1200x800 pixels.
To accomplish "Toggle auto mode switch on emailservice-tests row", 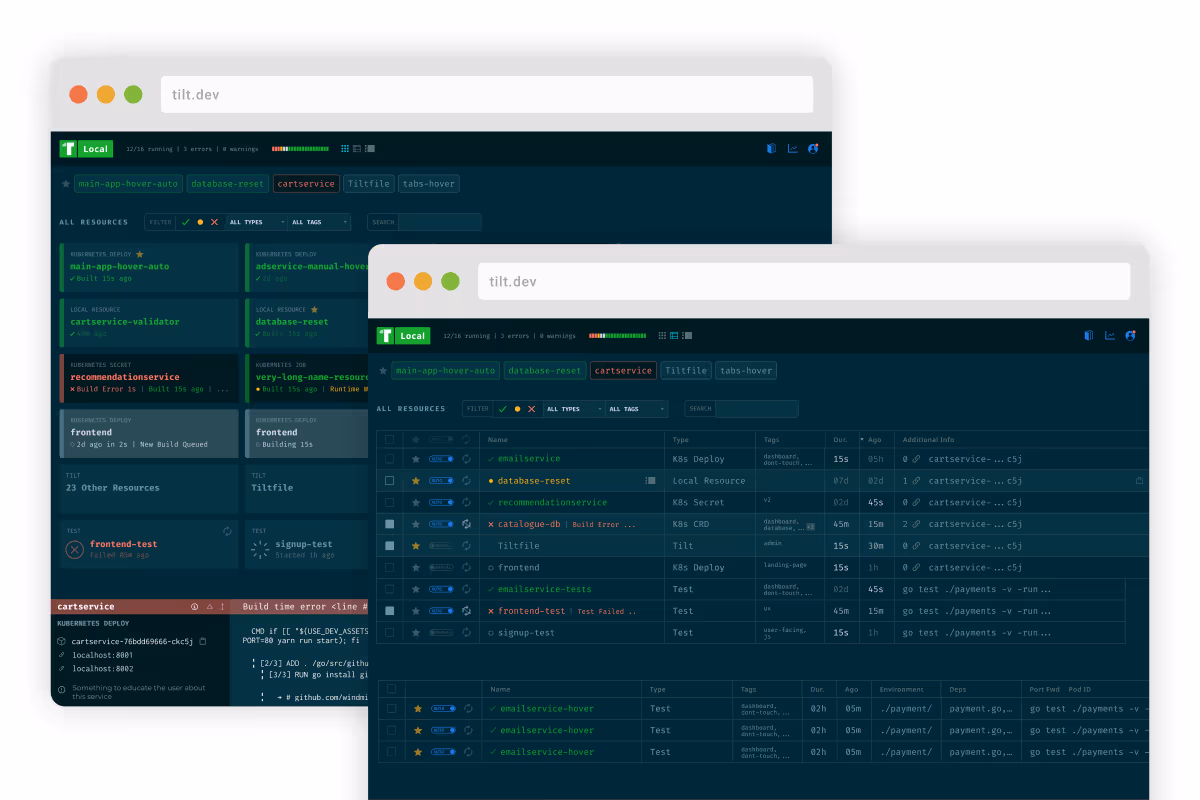I will [441, 589].
